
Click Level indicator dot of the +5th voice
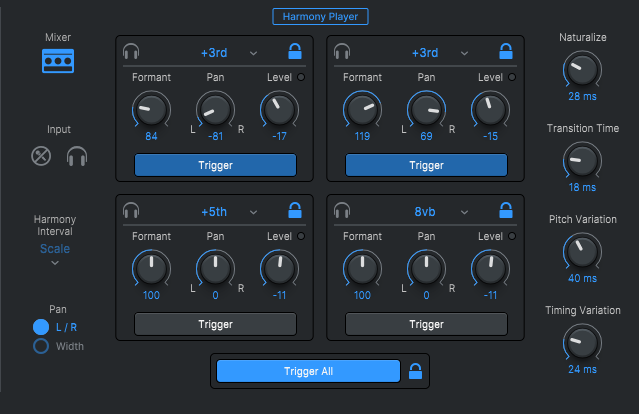[x=301, y=236]
